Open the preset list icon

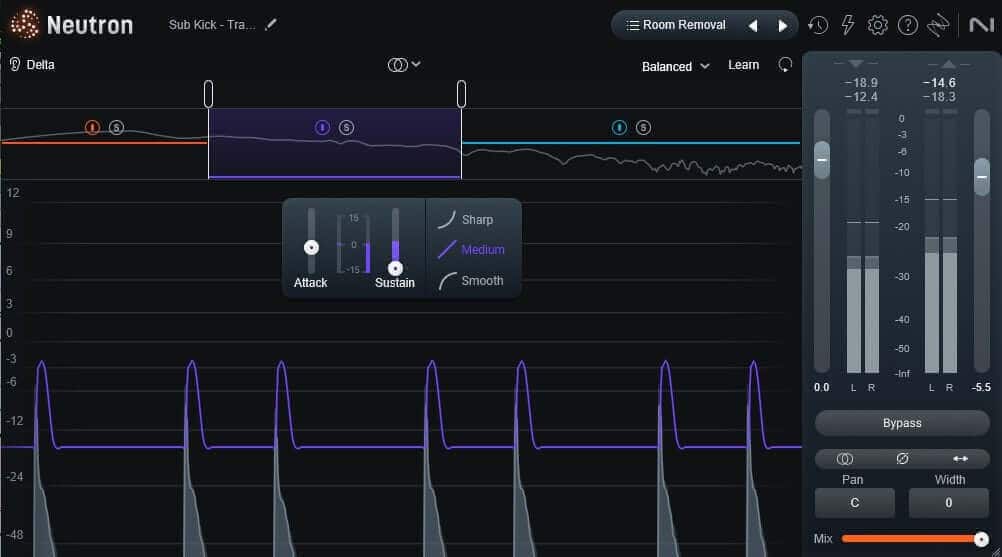click(x=632, y=25)
